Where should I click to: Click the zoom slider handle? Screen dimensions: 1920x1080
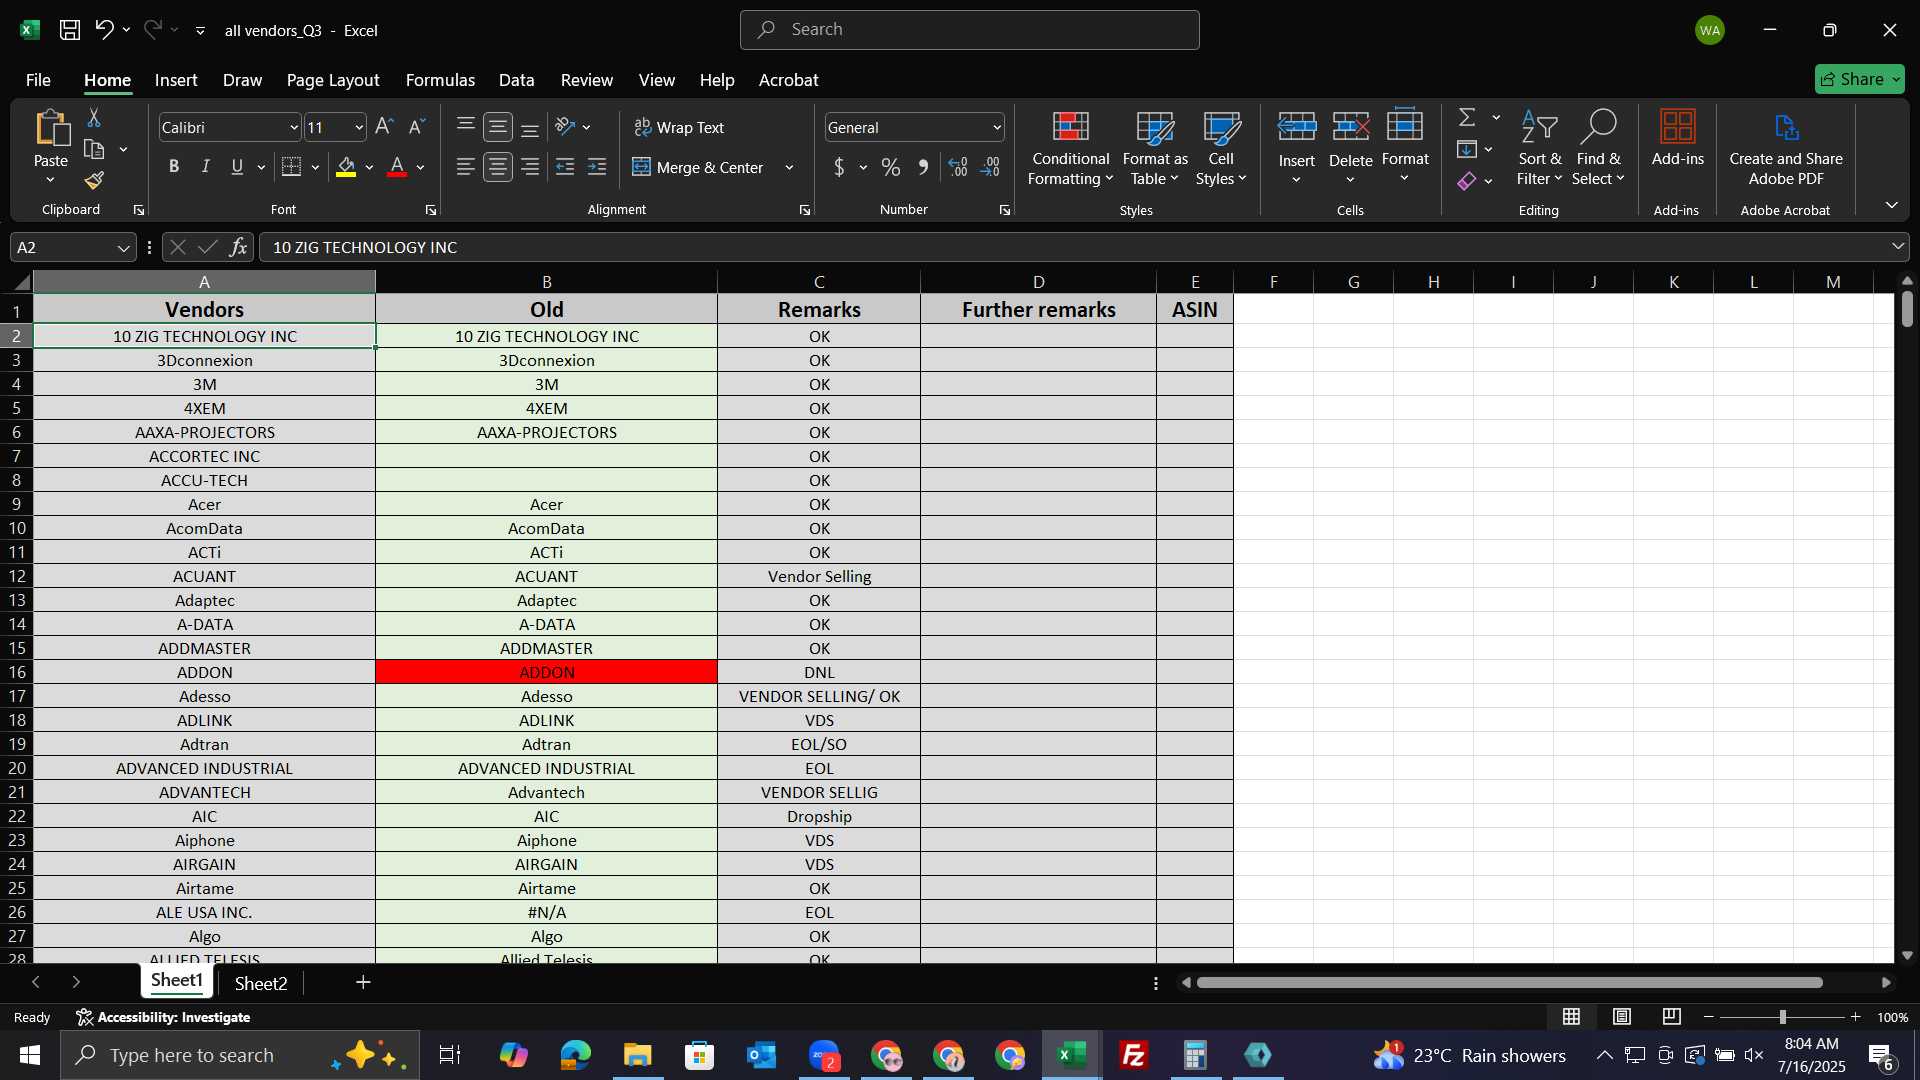point(1782,1017)
